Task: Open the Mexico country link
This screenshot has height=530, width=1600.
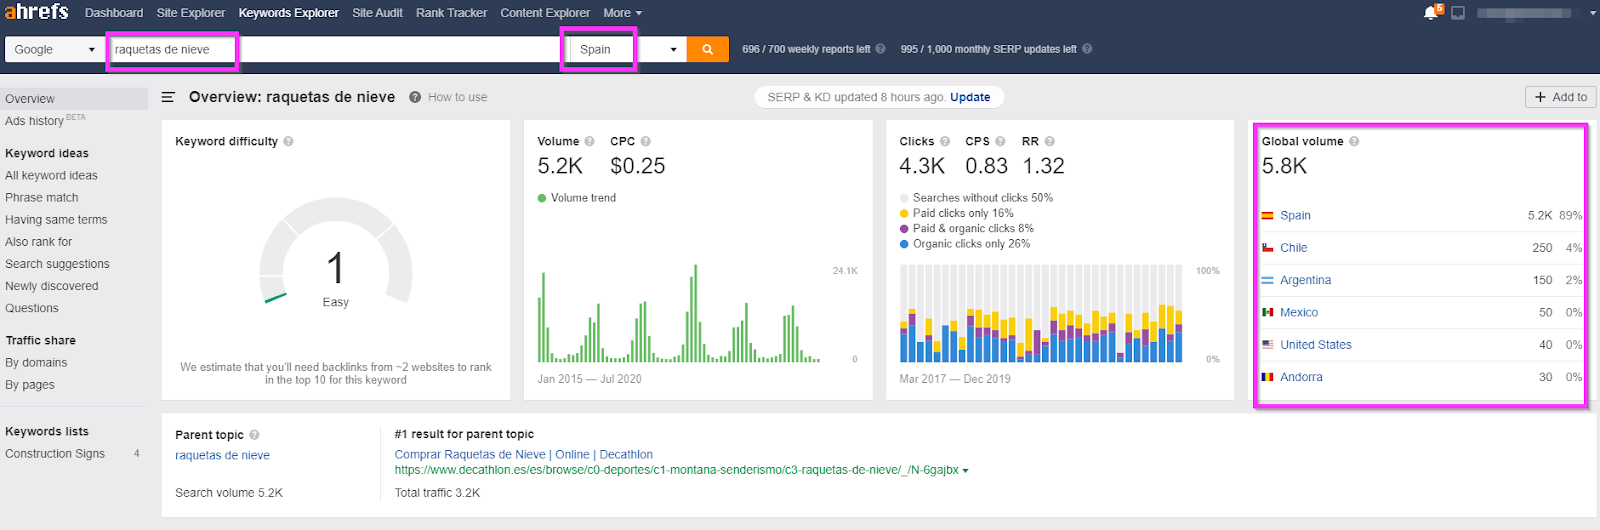Action: coord(1299,312)
